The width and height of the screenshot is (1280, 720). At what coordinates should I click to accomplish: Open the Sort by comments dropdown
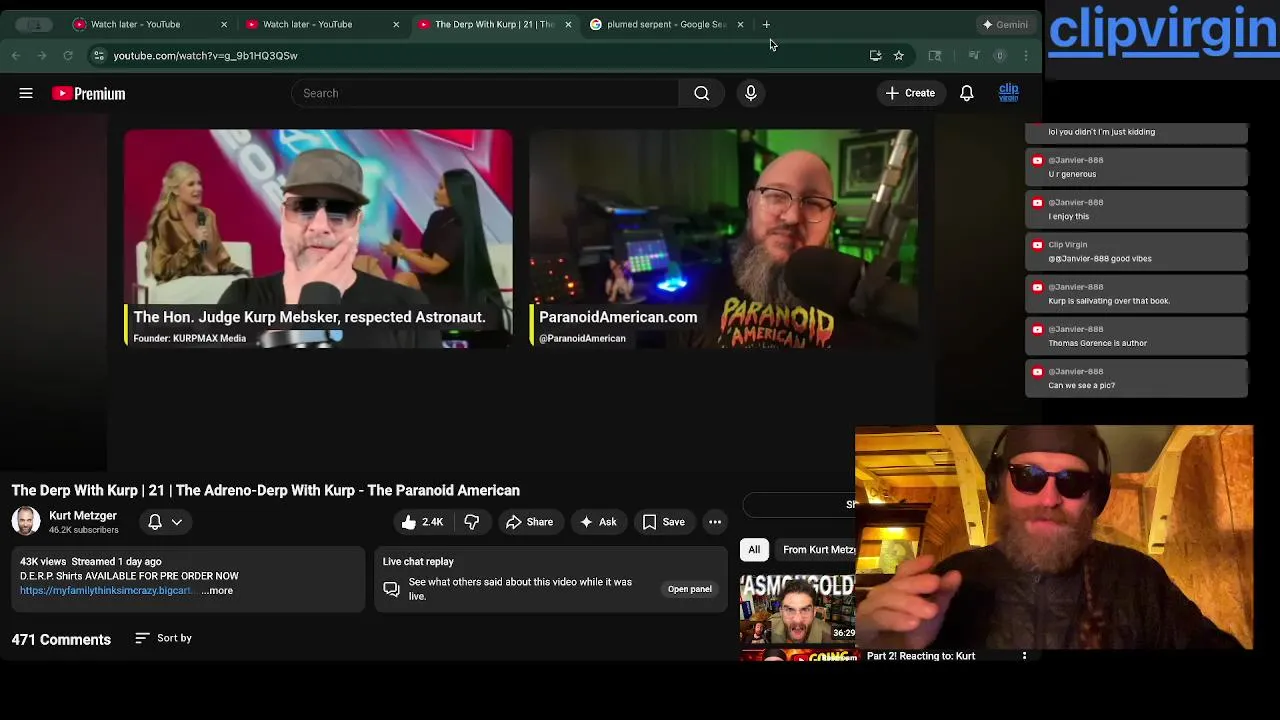pos(163,638)
